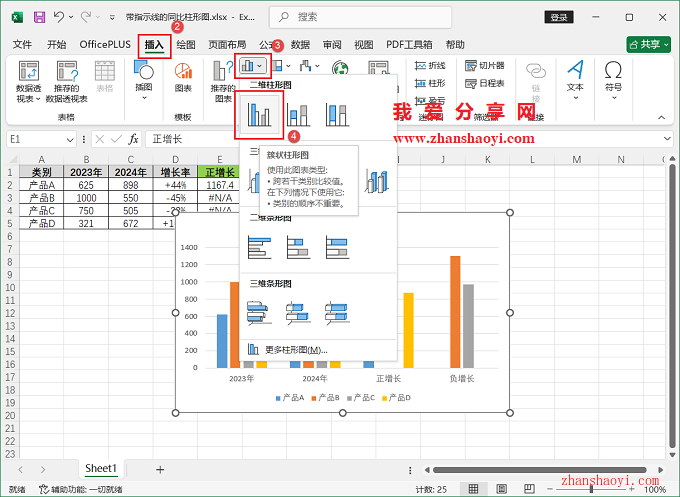The width and height of the screenshot is (680, 497).
Task: Switch to the 数据 ribbon tab
Action: [x=300, y=45]
